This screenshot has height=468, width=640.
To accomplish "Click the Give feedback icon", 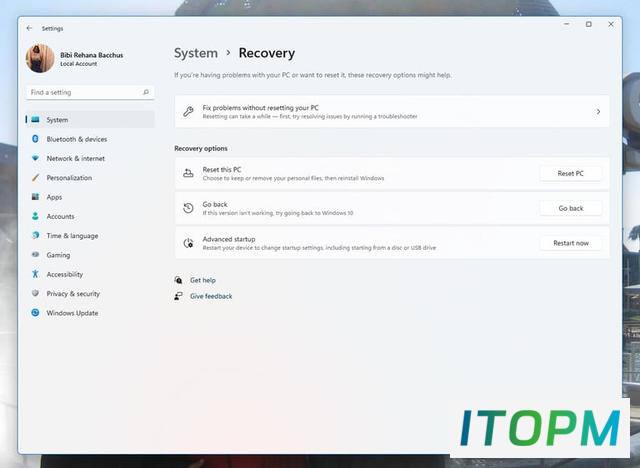I will pyautogui.click(x=178, y=296).
